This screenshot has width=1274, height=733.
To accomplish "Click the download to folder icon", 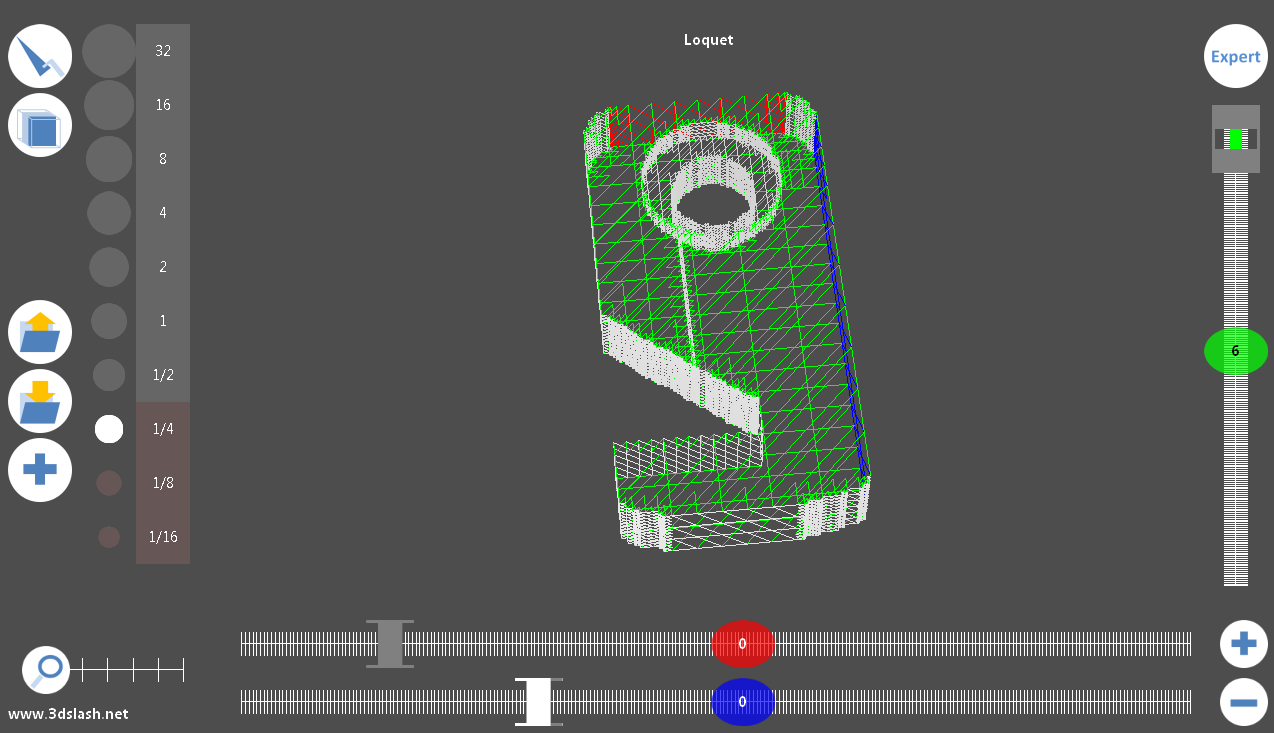I will [40, 401].
